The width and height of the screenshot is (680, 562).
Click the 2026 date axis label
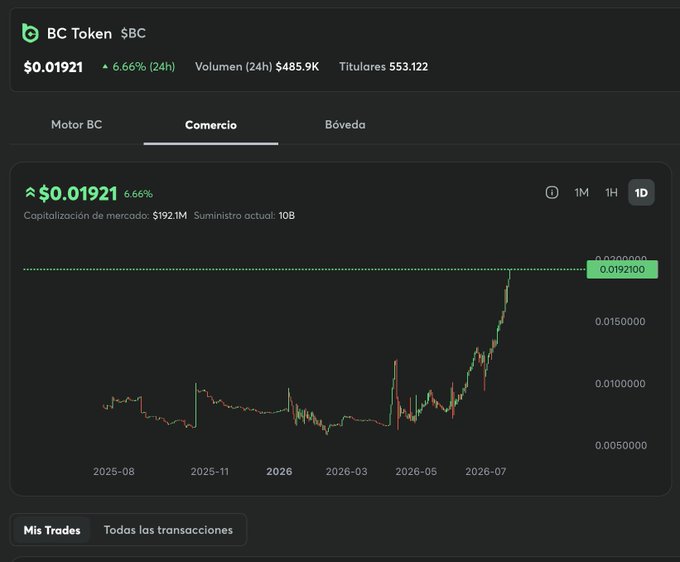[279, 472]
